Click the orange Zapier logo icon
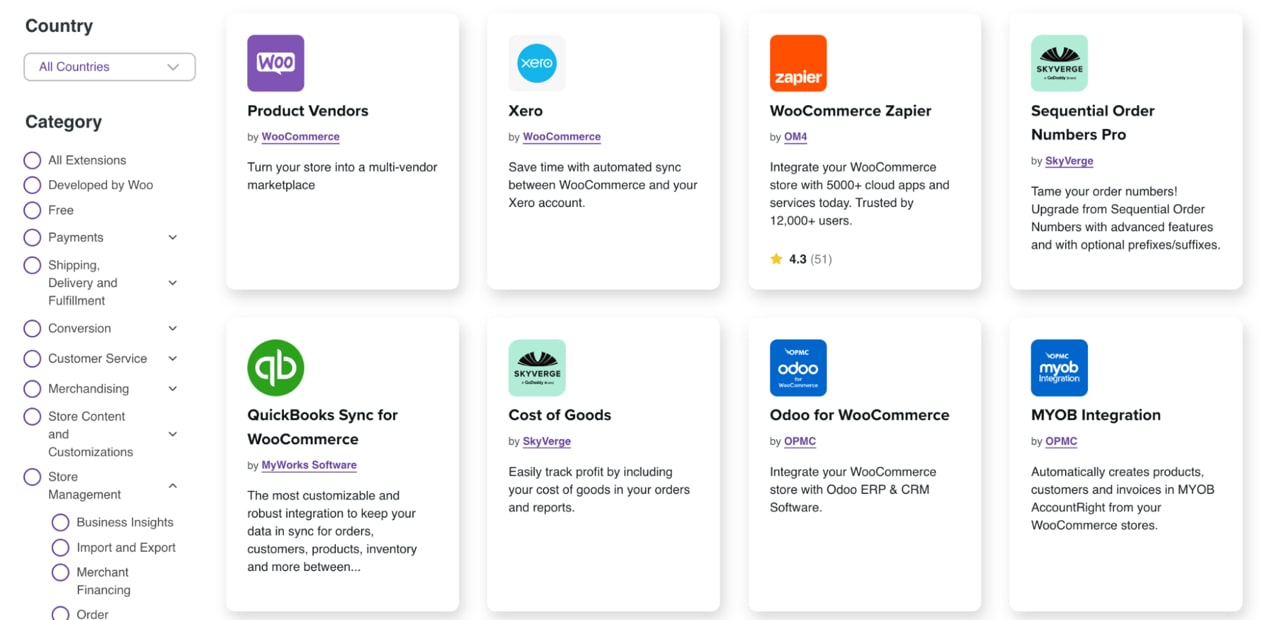The image size is (1272, 620). 798,63
